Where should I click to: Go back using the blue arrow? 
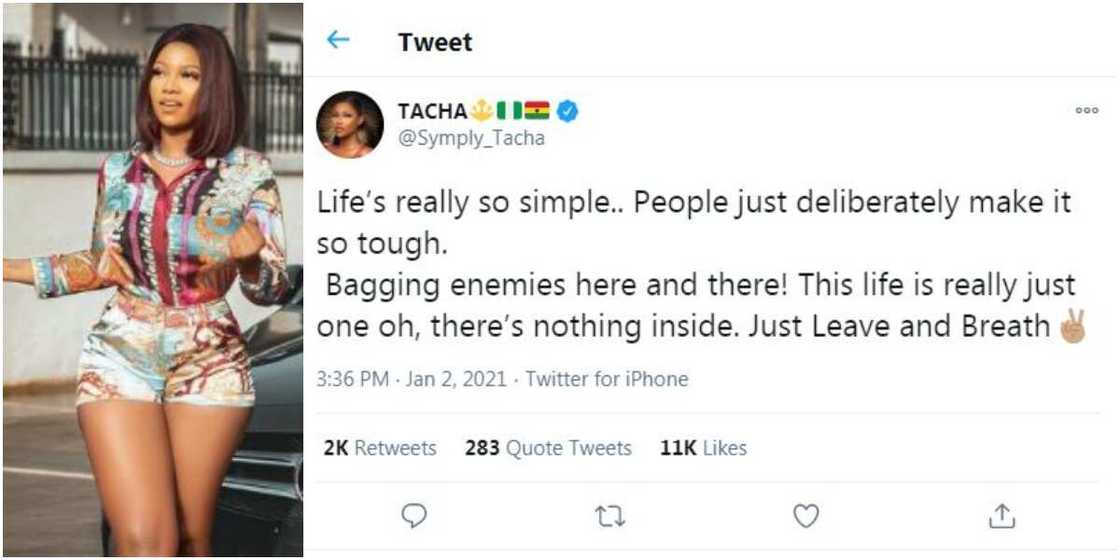tap(338, 40)
